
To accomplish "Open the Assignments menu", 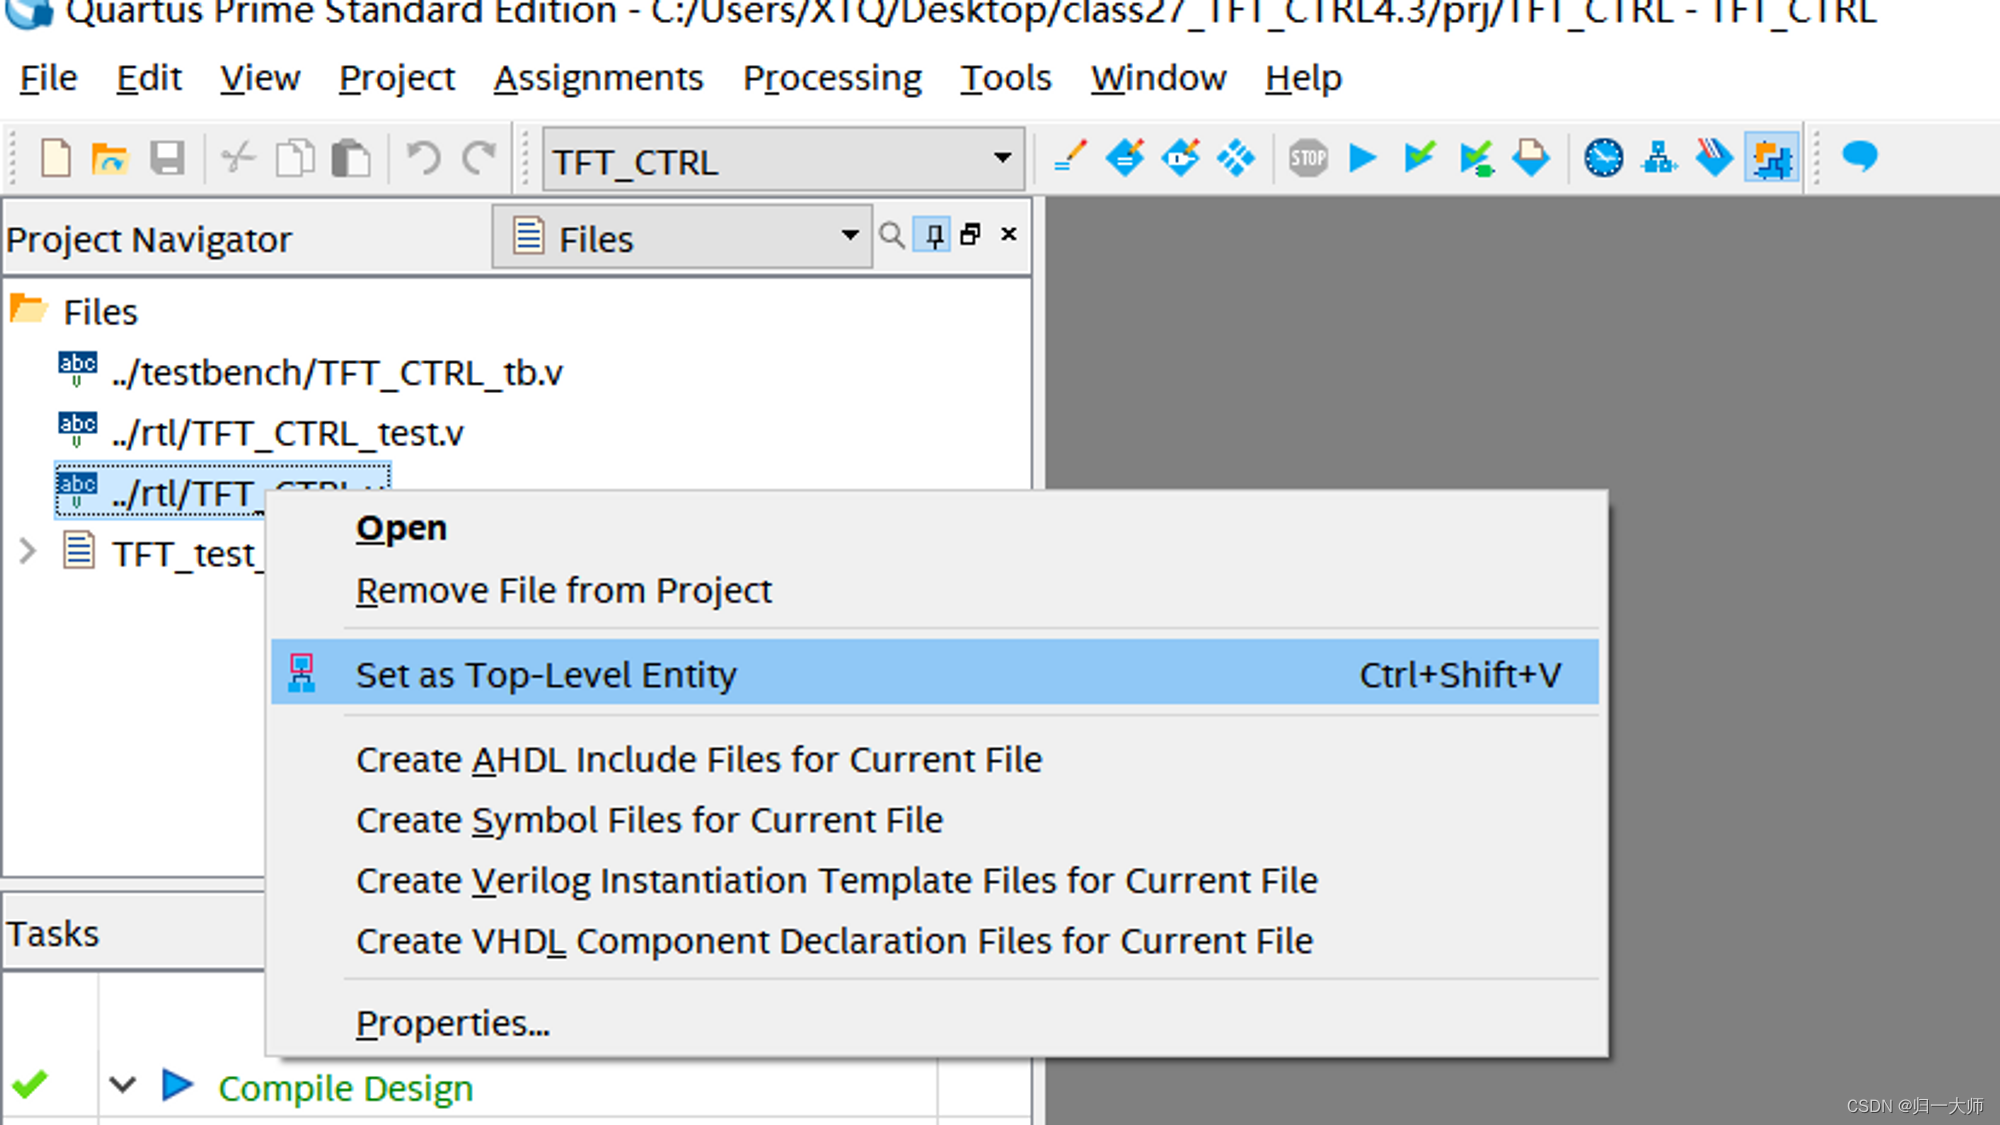I will click(598, 78).
